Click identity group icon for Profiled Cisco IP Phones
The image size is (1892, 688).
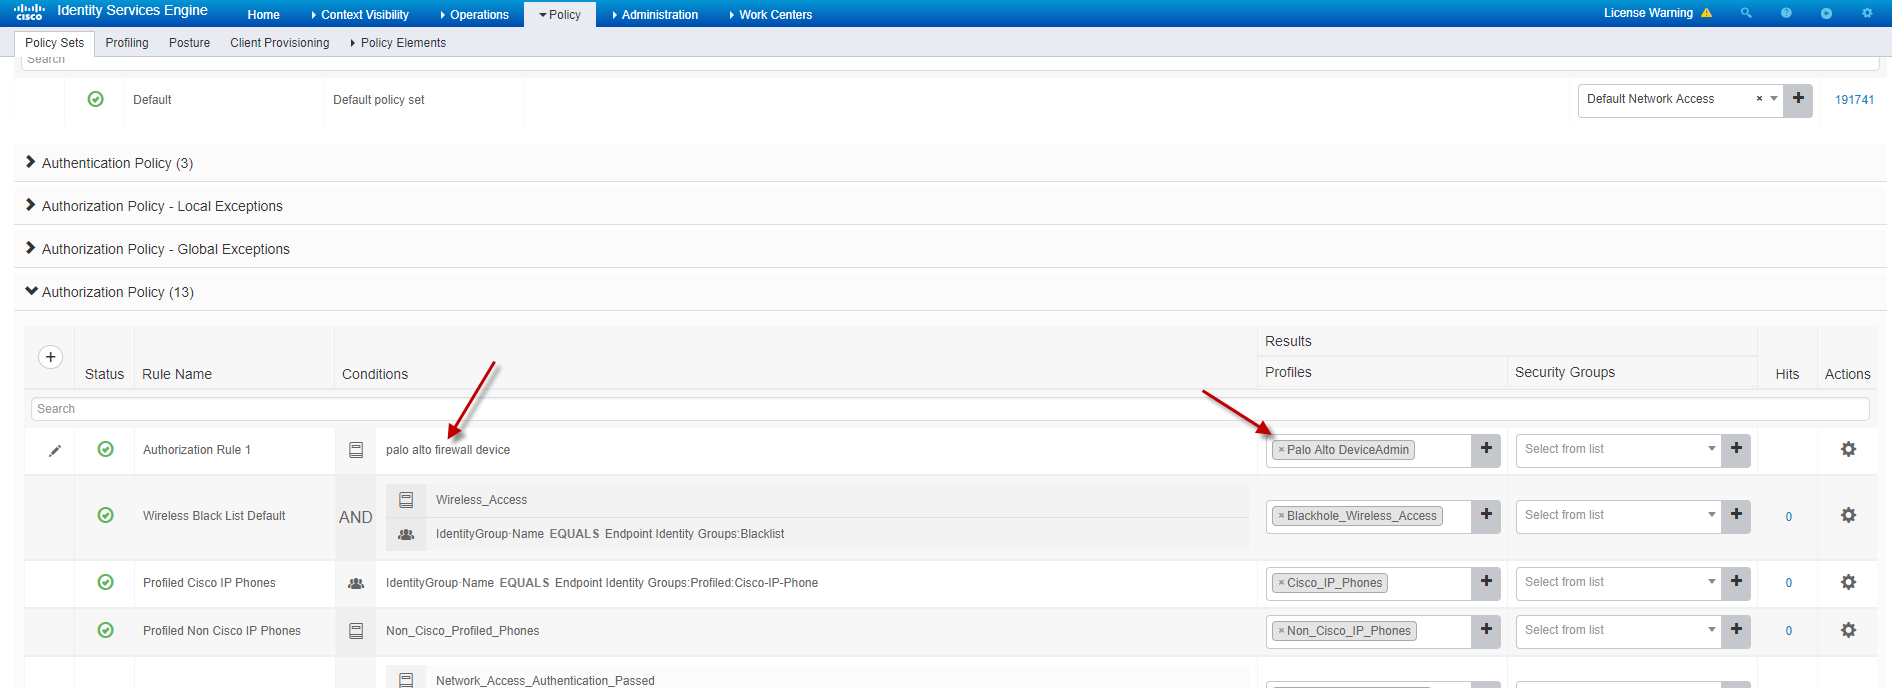(356, 583)
